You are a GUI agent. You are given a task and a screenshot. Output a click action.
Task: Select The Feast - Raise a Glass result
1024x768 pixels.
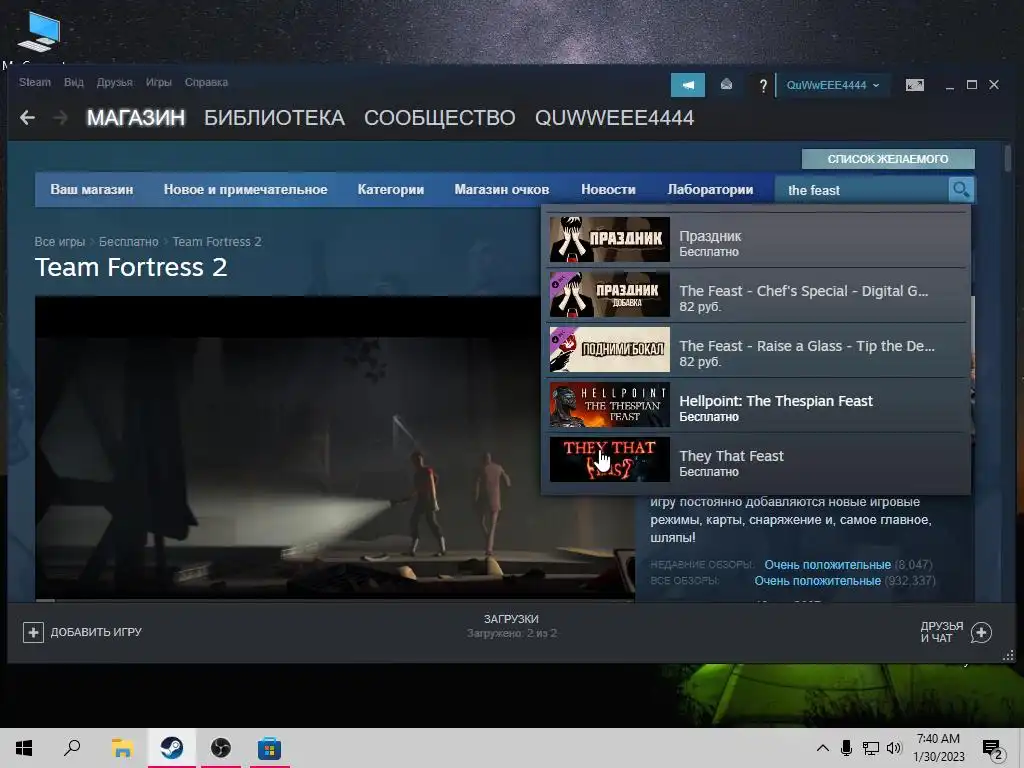[x=756, y=350]
